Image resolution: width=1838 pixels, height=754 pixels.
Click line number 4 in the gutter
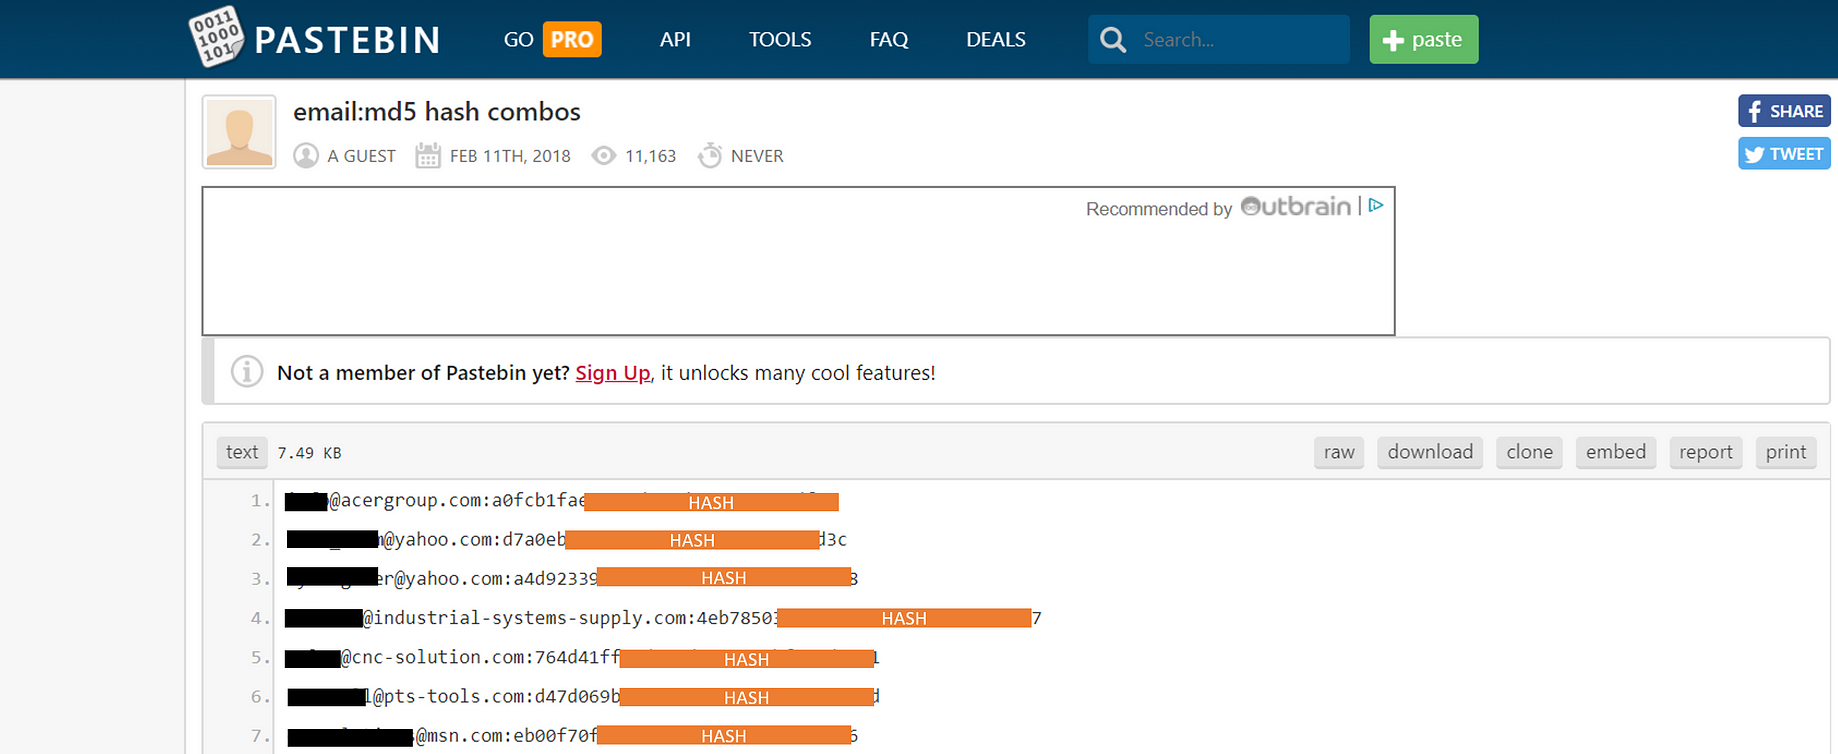coord(260,618)
